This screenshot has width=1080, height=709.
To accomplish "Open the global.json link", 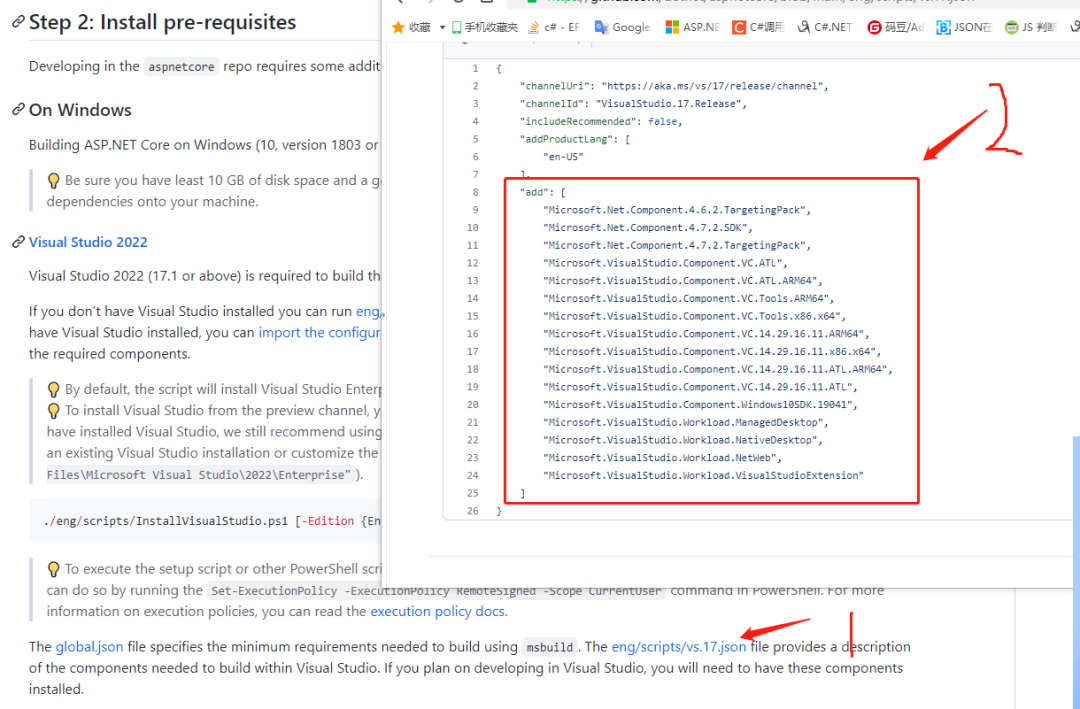I will click(x=90, y=646).
